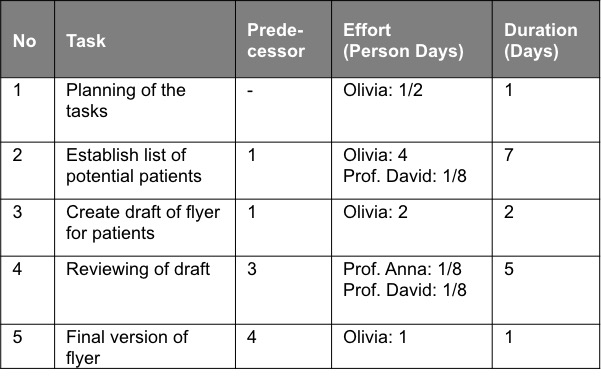
Task: Click the 'Reviewing of draft' cell
Action: click(x=145, y=290)
